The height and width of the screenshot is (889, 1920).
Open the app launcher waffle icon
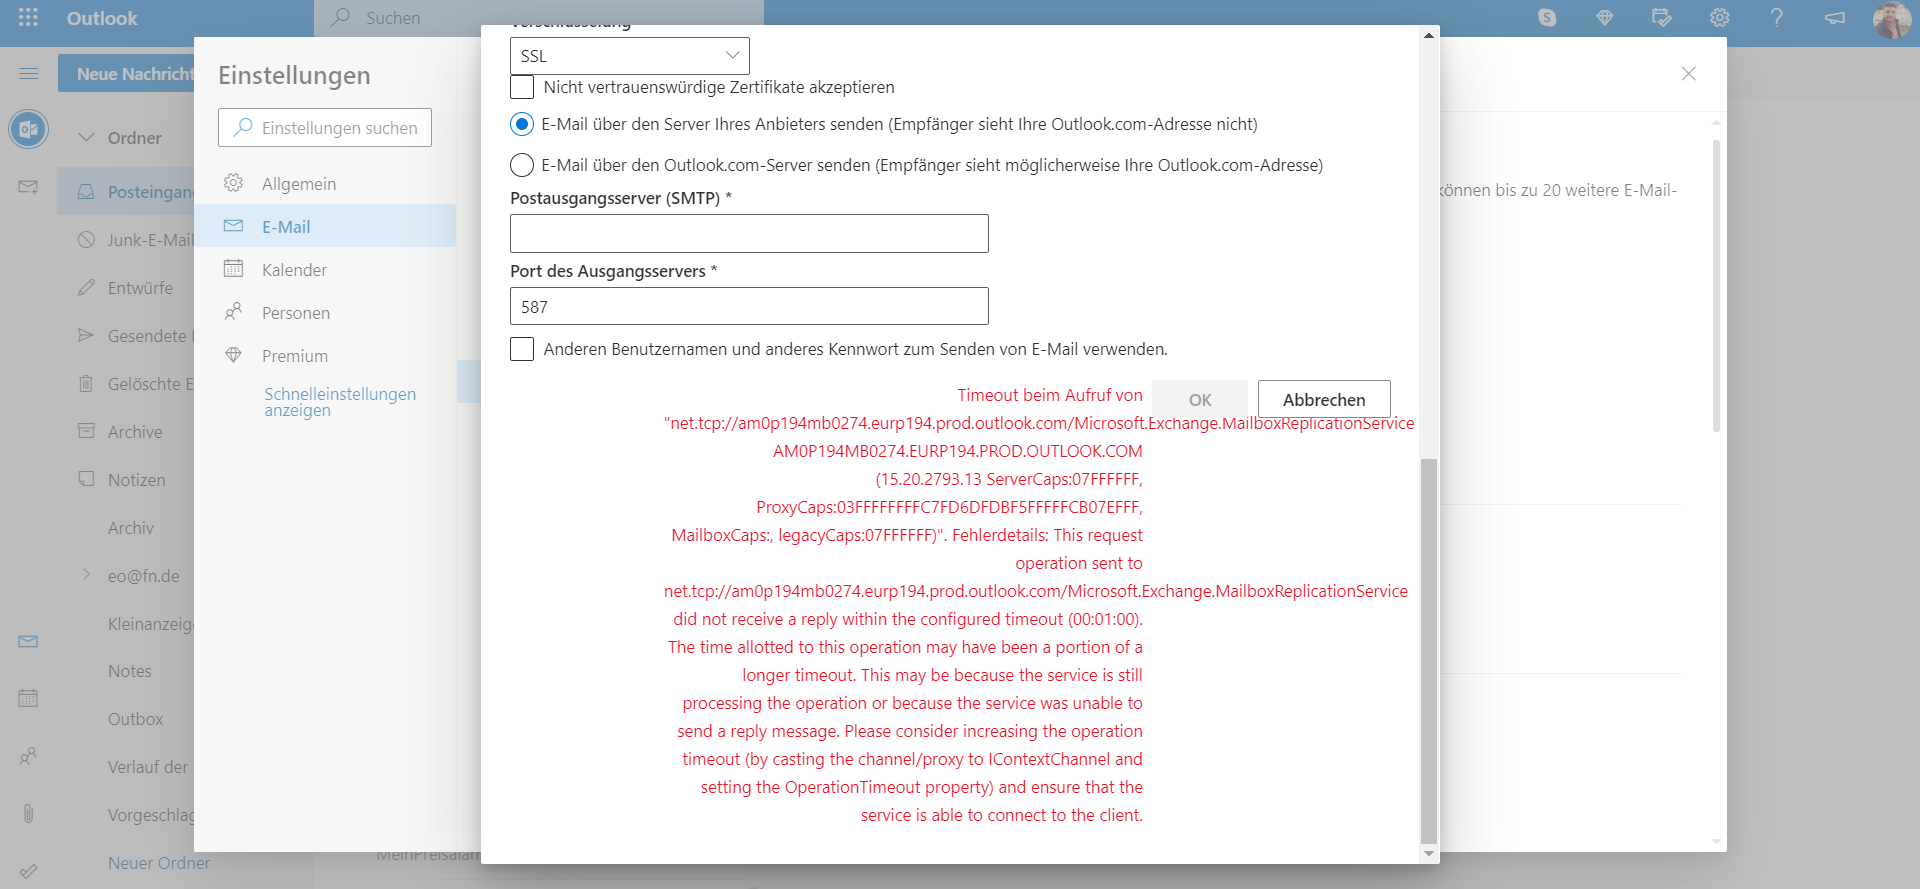point(28,18)
